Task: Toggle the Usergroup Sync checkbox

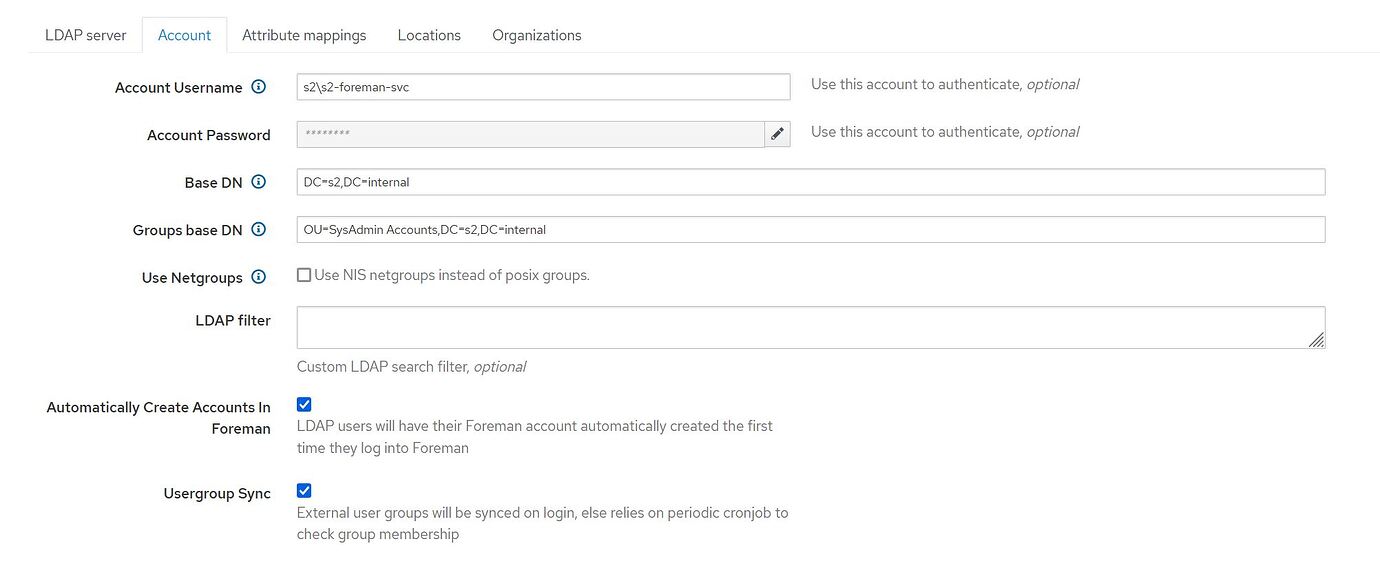Action: point(303,490)
